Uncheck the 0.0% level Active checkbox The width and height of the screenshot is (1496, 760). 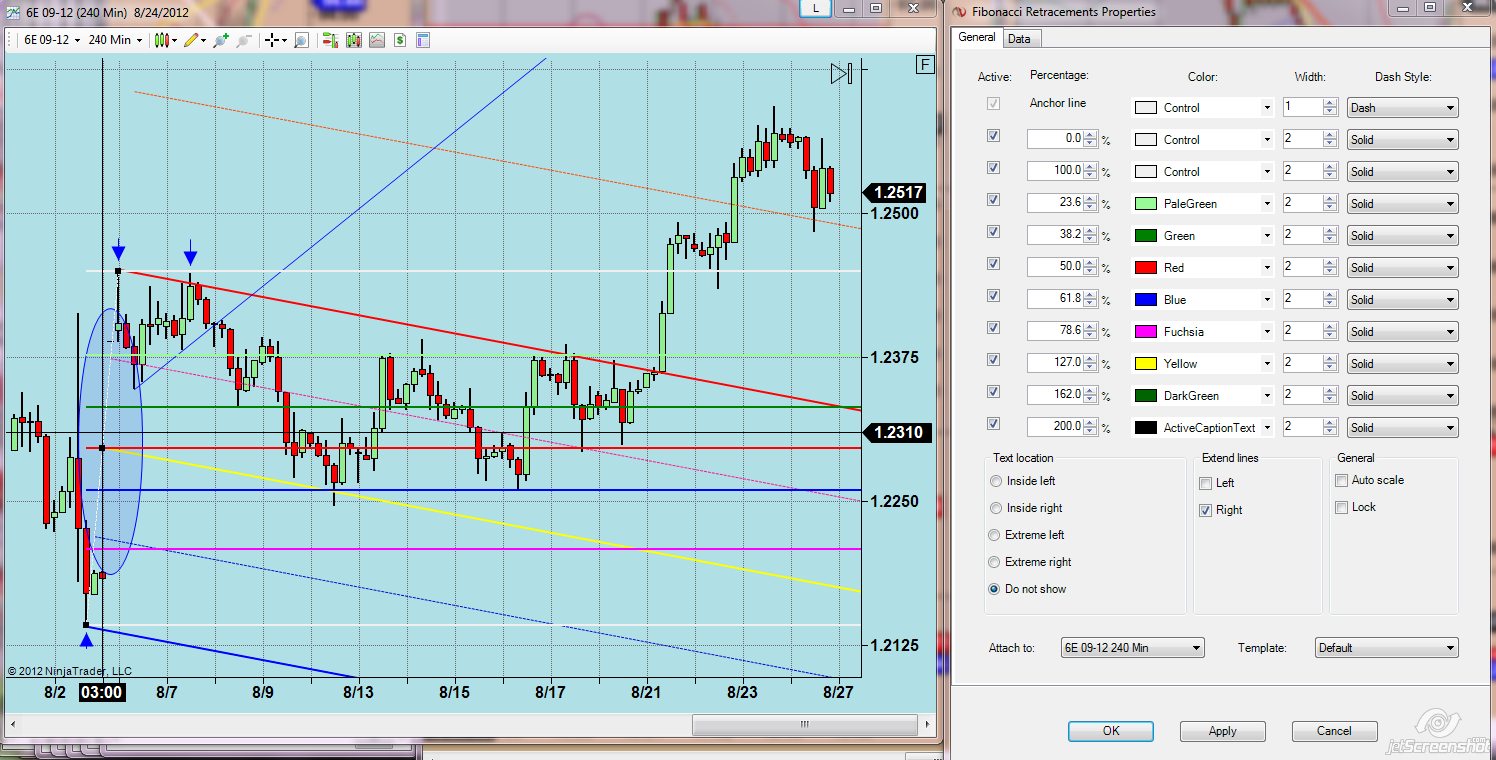pyautogui.click(x=993, y=136)
